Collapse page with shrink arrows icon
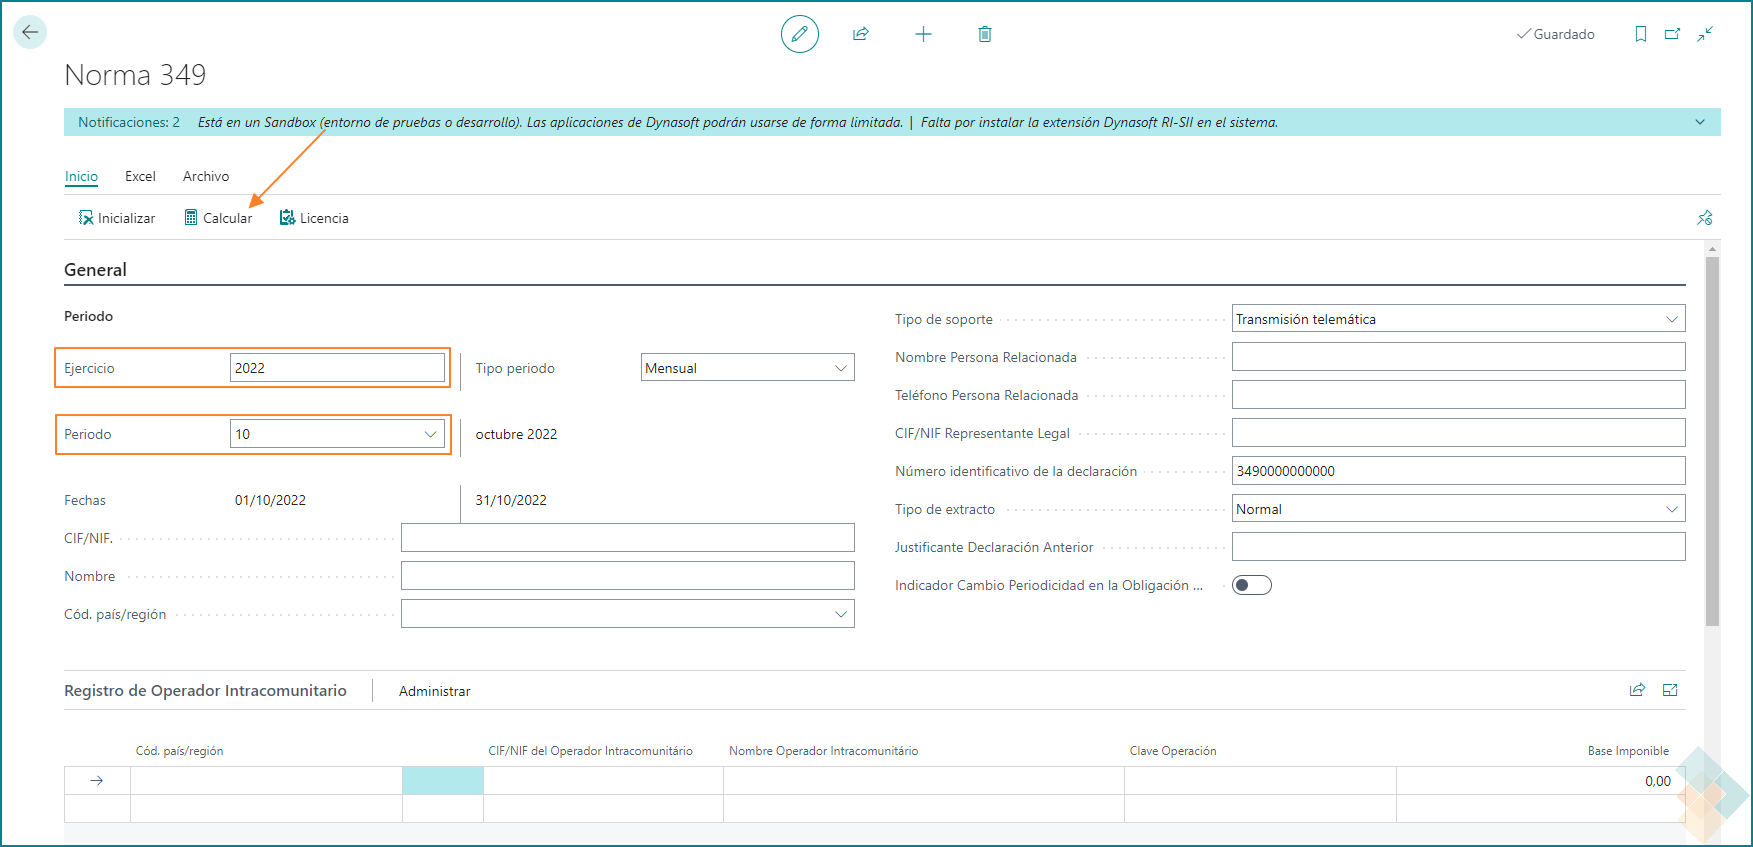Viewport: 1753px width, 847px height. tap(1705, 34)
